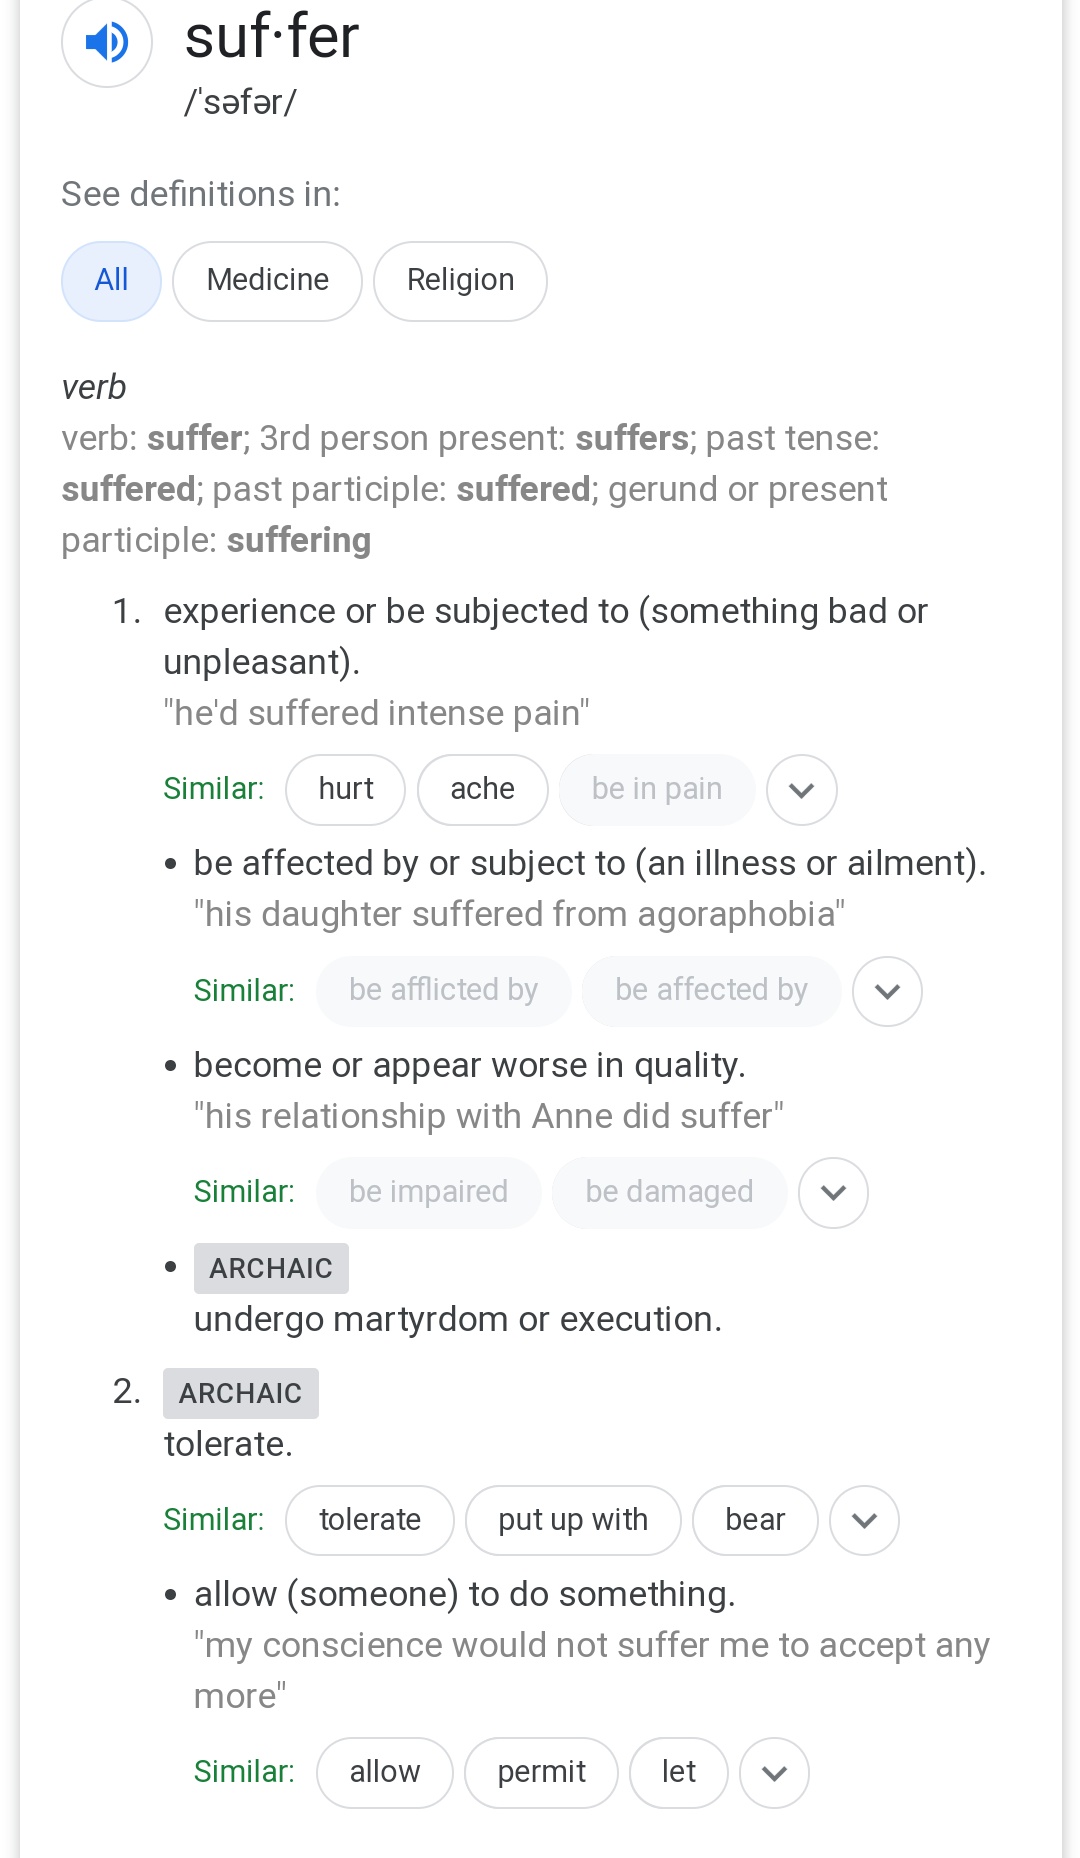Expand more synonyms after 'be in pain'
The image size is (1080, 1858).
click(801, 790)
